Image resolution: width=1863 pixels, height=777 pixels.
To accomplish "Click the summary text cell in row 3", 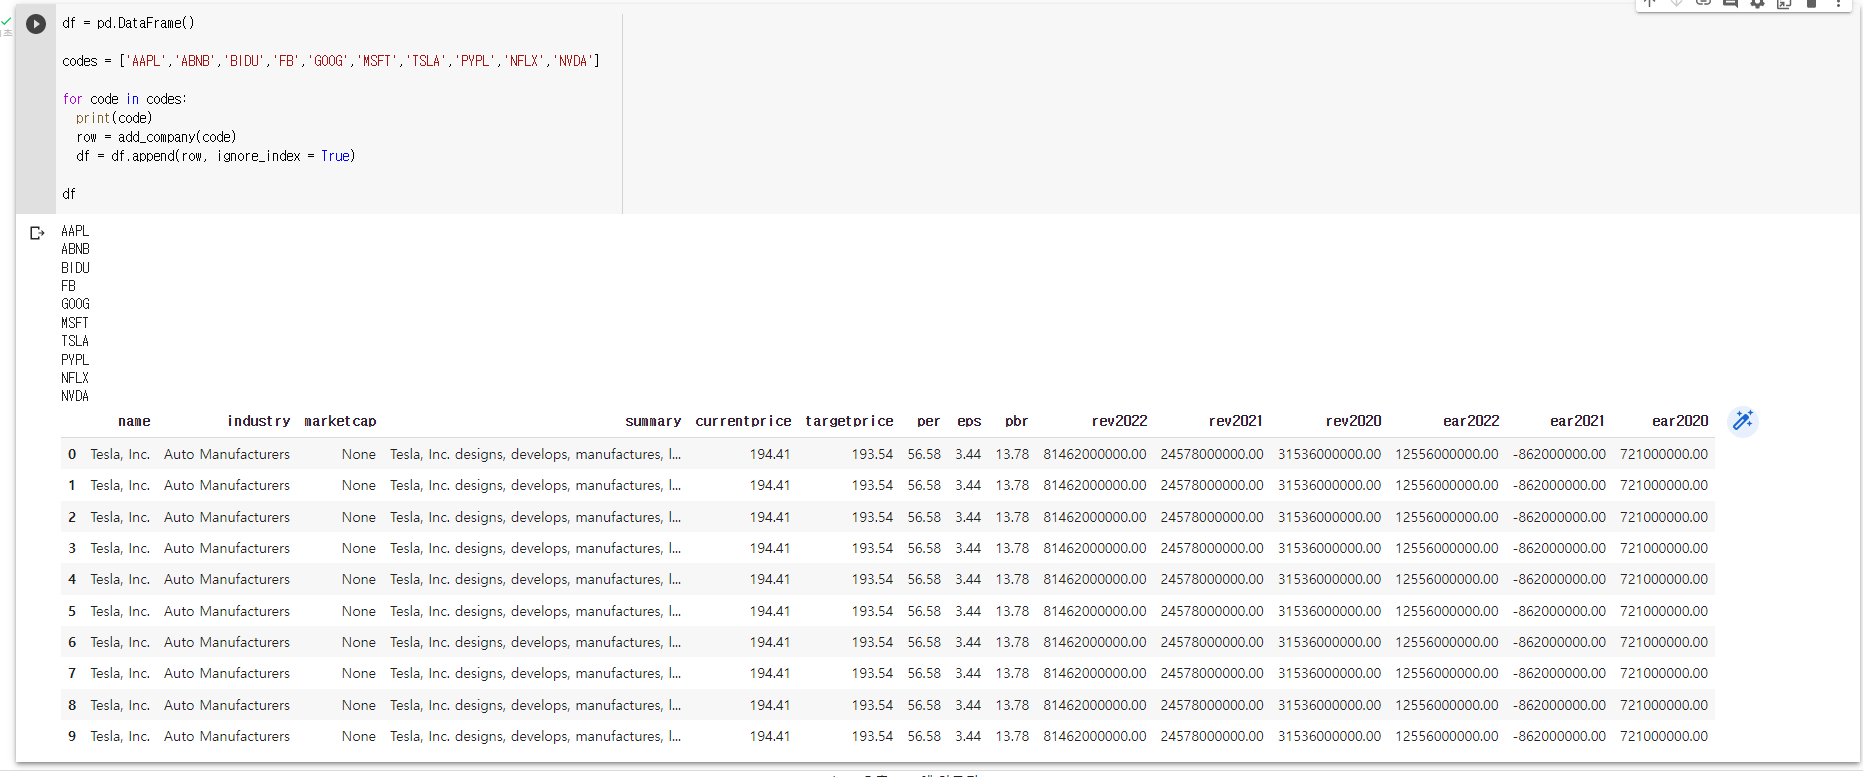I will (x=535, y=548).
